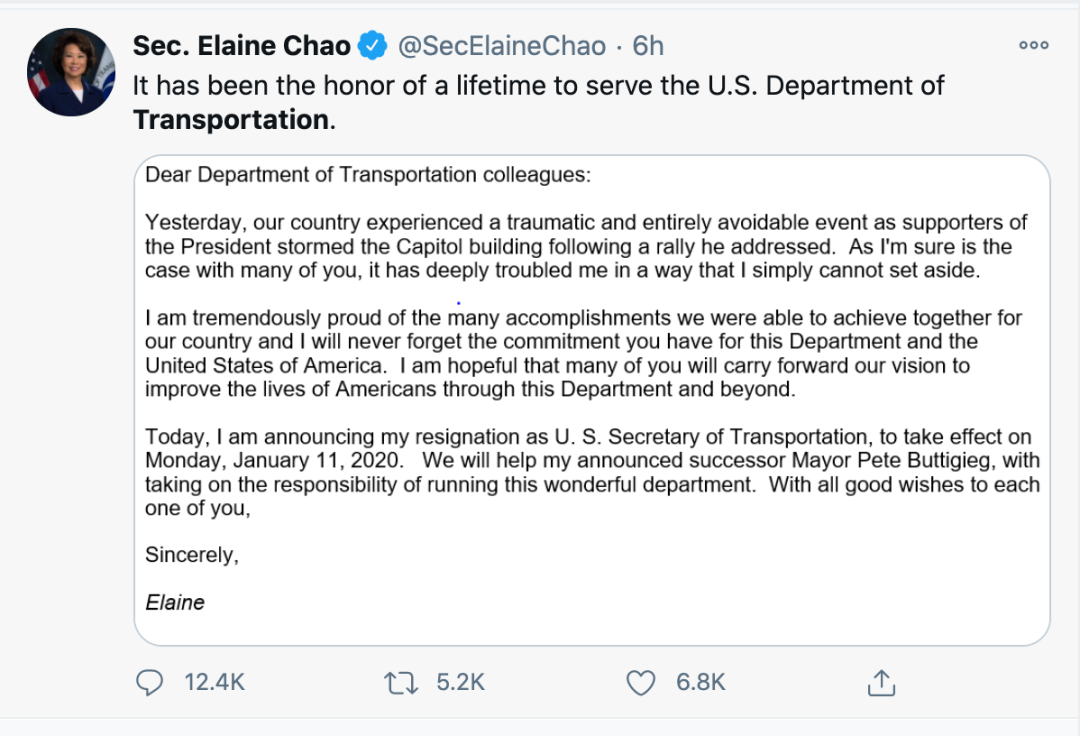Click the 6.8K likes count

click(700, 682)
